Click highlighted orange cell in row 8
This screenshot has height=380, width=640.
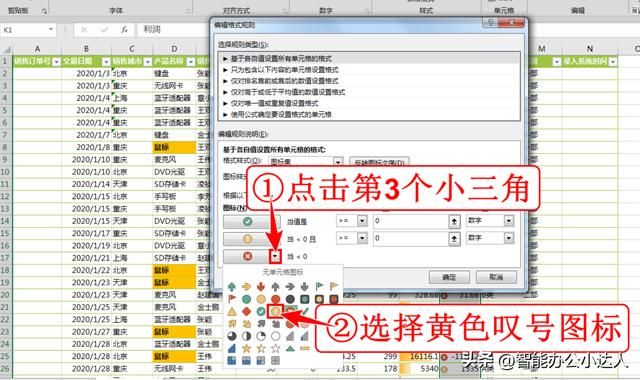tap(174, 147)
